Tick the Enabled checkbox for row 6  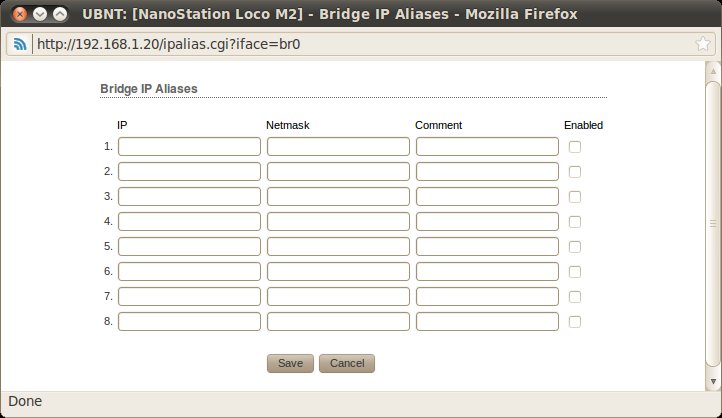pos(575,272)
